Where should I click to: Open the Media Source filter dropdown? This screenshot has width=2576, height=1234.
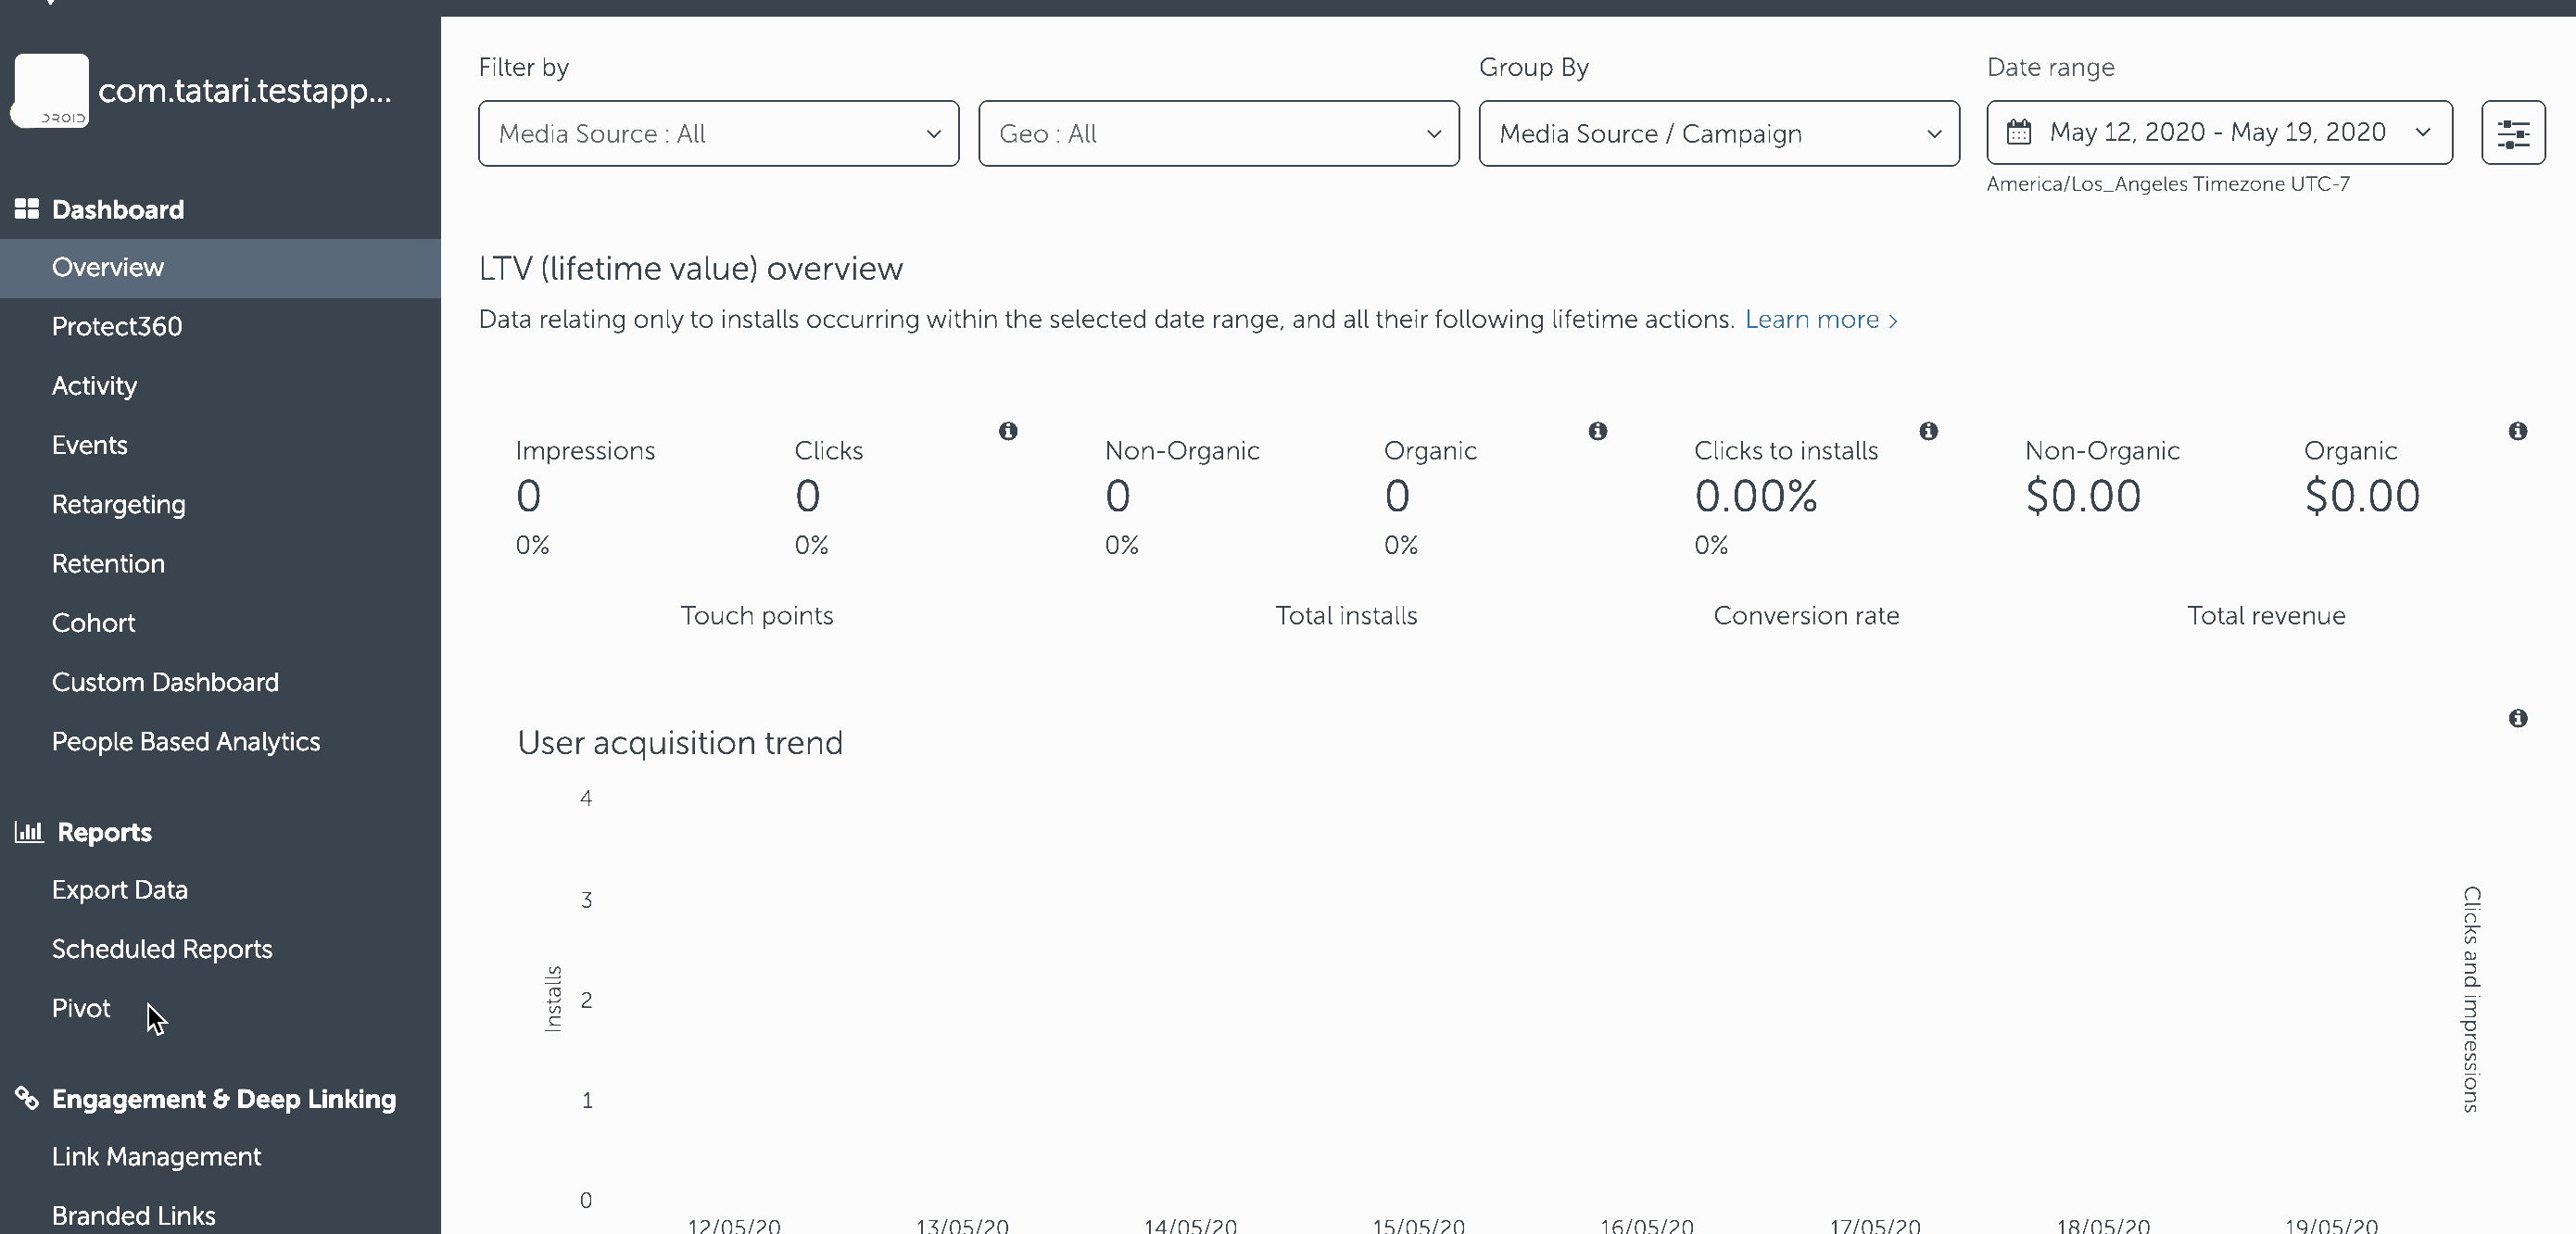click(718, 133)
